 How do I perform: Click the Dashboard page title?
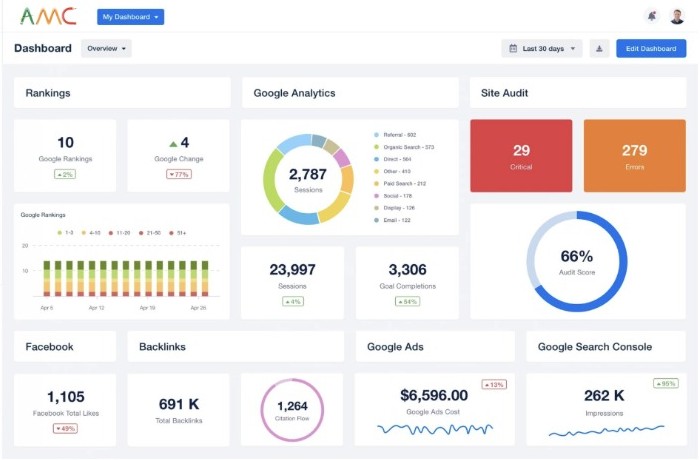(43, 48)
